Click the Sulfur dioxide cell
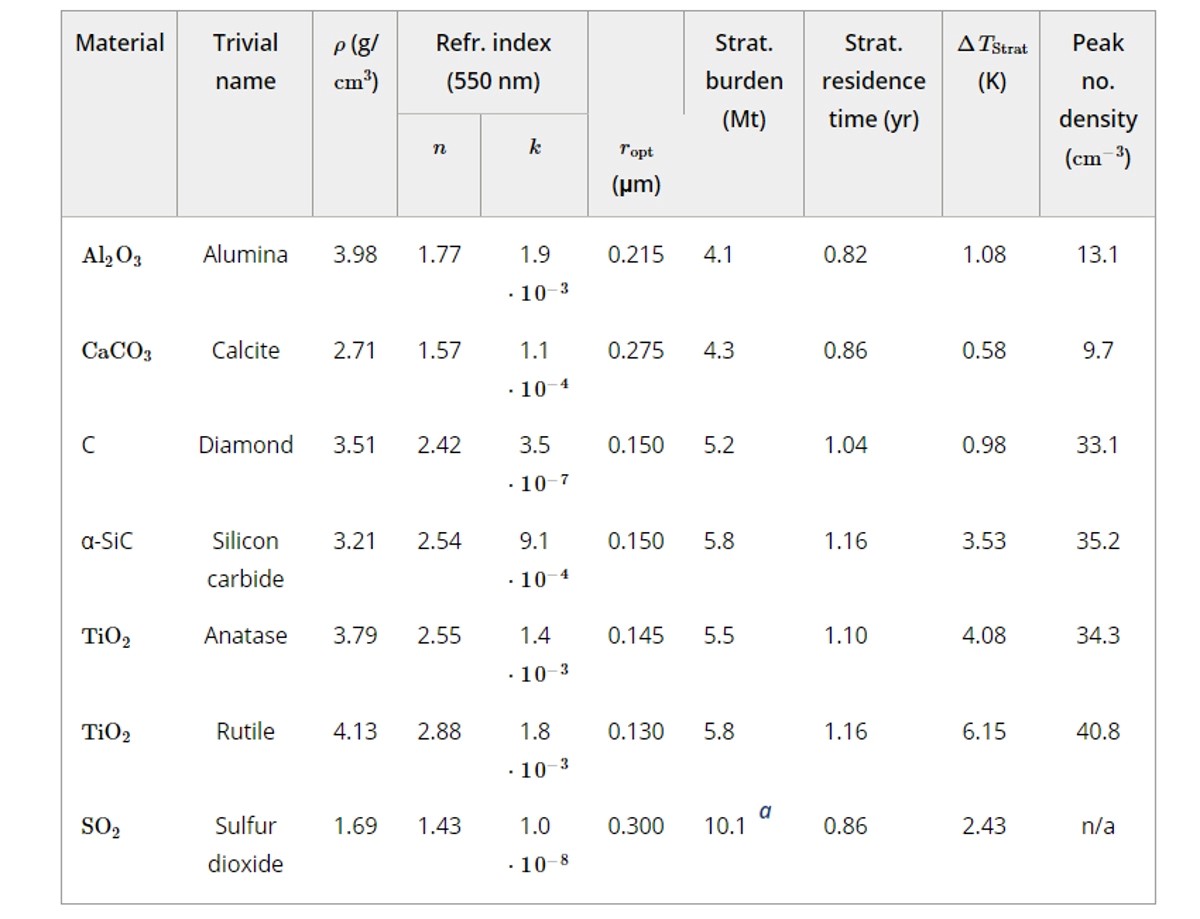The height and width of the screenshot is (919, 1200). click(245, 845)
